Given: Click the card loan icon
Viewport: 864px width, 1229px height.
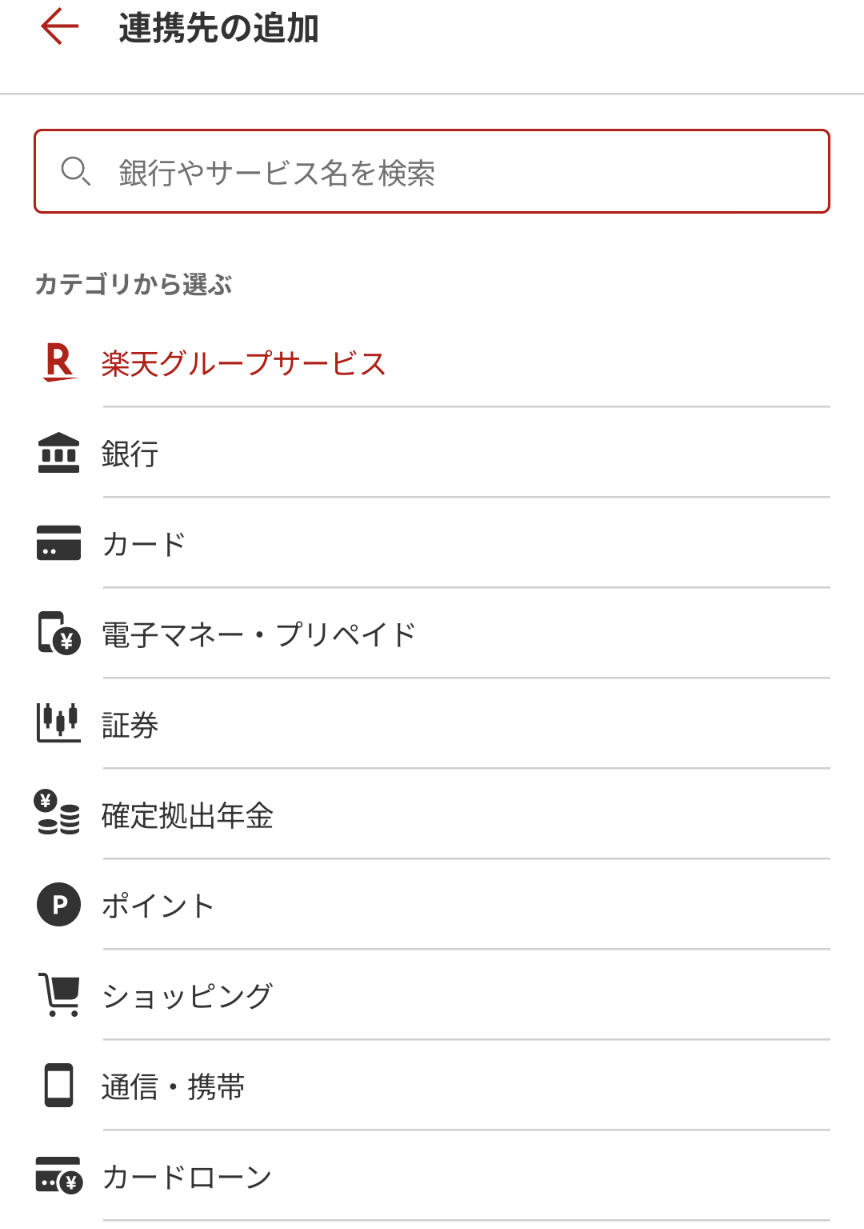Looking at the screenshot, I should [x=59, y=1176].
